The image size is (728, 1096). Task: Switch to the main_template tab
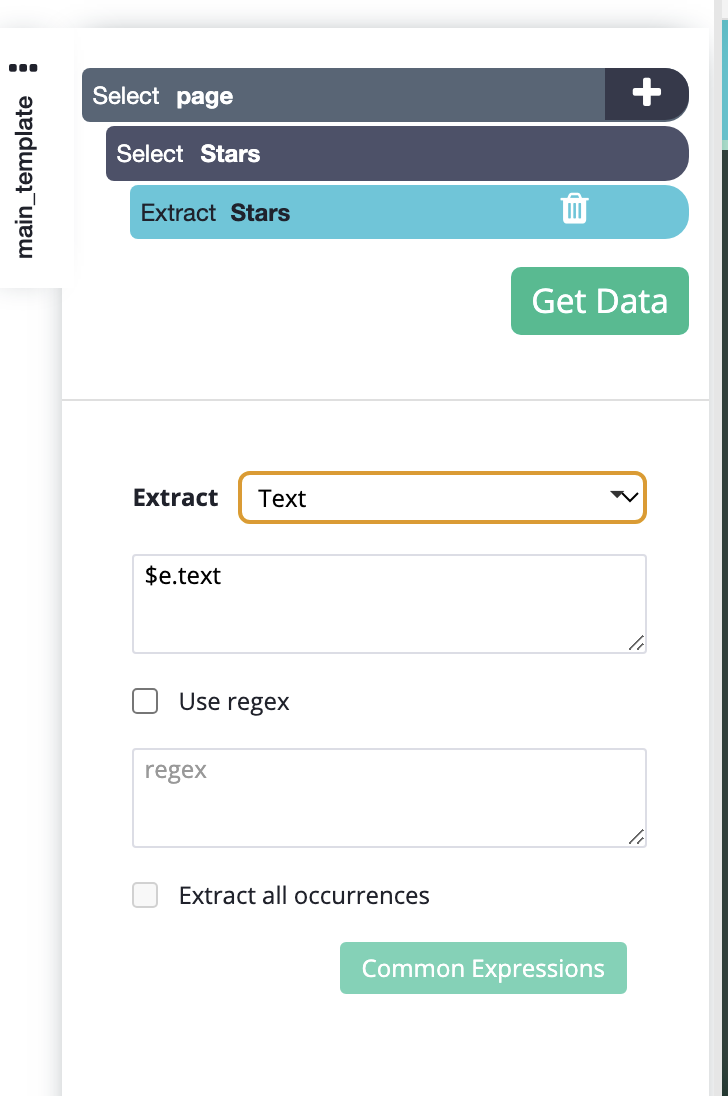pos(24,177)
